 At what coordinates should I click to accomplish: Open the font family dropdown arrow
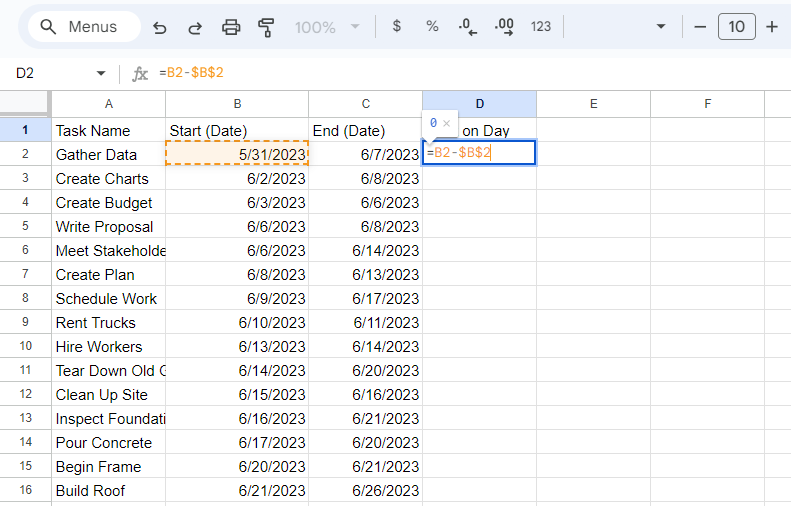click(661, 27)
